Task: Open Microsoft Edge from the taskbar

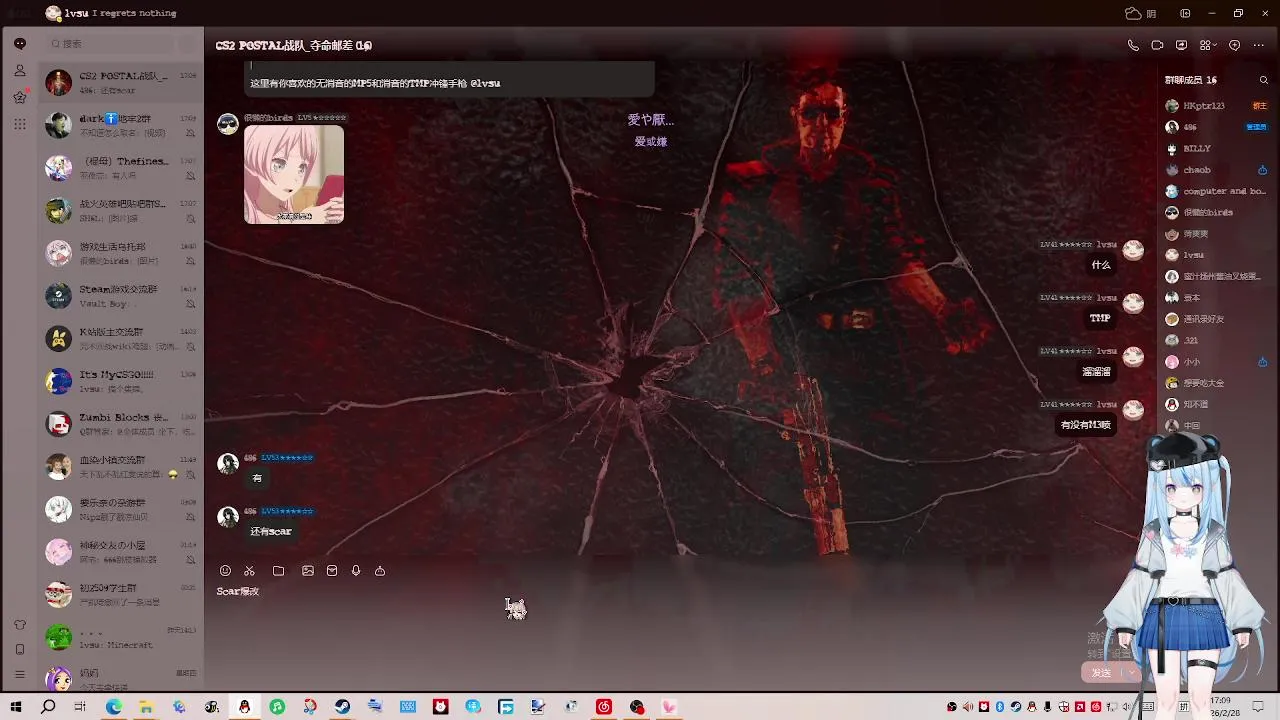Action: coord(113,707)
